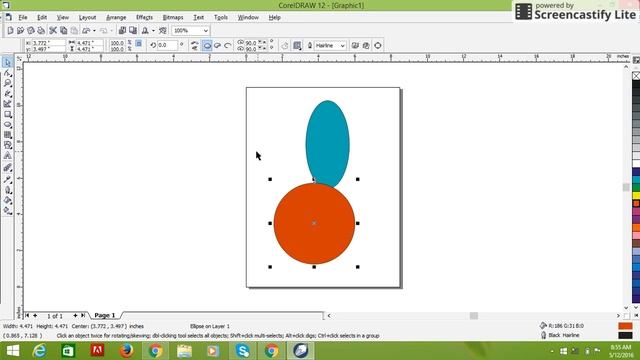Screen dimensions: 640x360
Task: Open the Tools menu
Action: pos(220,18)
